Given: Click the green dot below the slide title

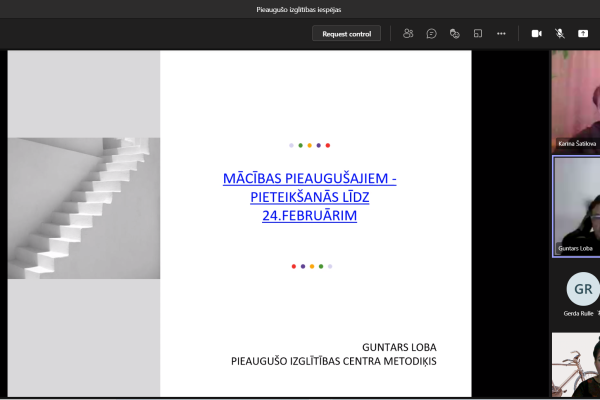Looking at the screenshot, I should coord(320,266).
